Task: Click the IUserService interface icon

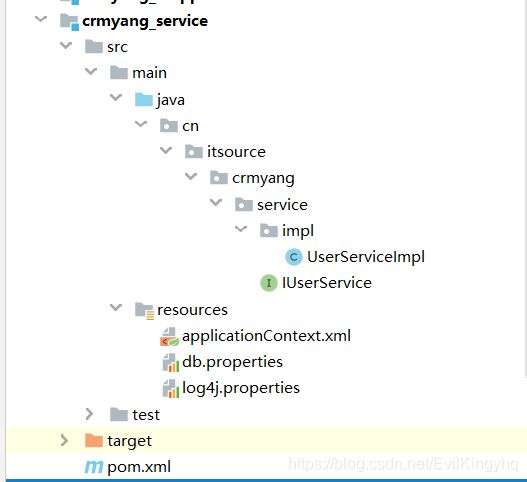Action: click(269, 283)
